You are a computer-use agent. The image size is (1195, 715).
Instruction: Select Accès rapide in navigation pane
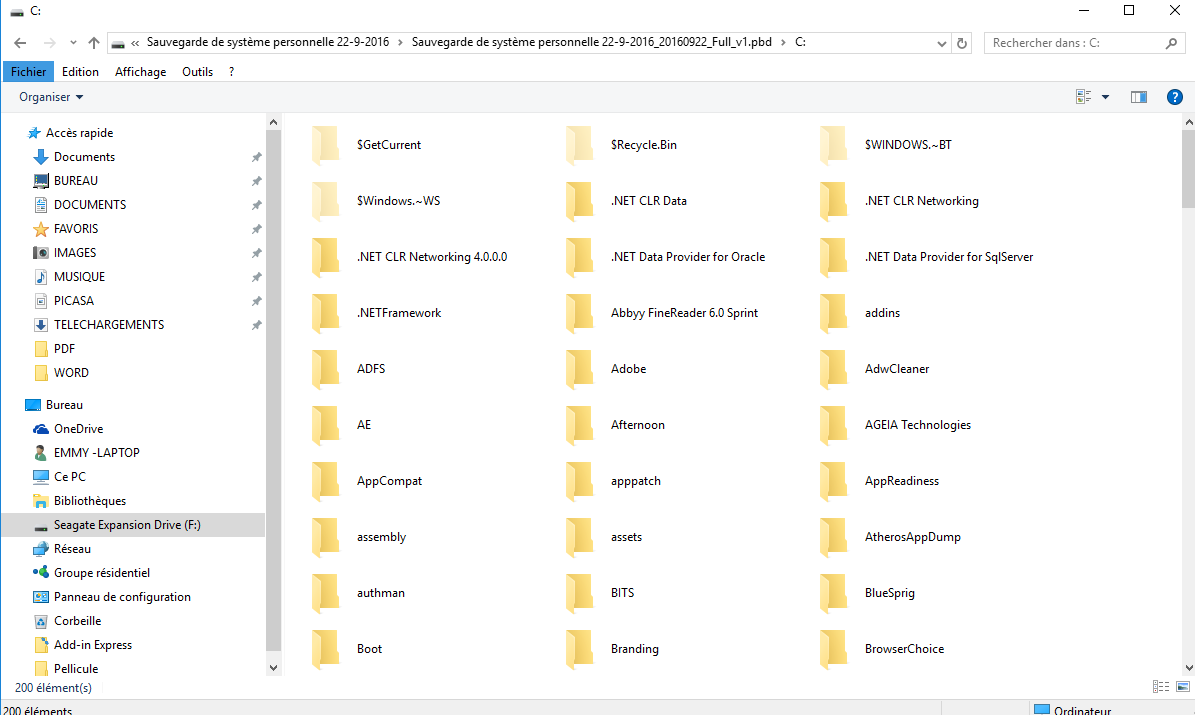[x=79, y=133]
